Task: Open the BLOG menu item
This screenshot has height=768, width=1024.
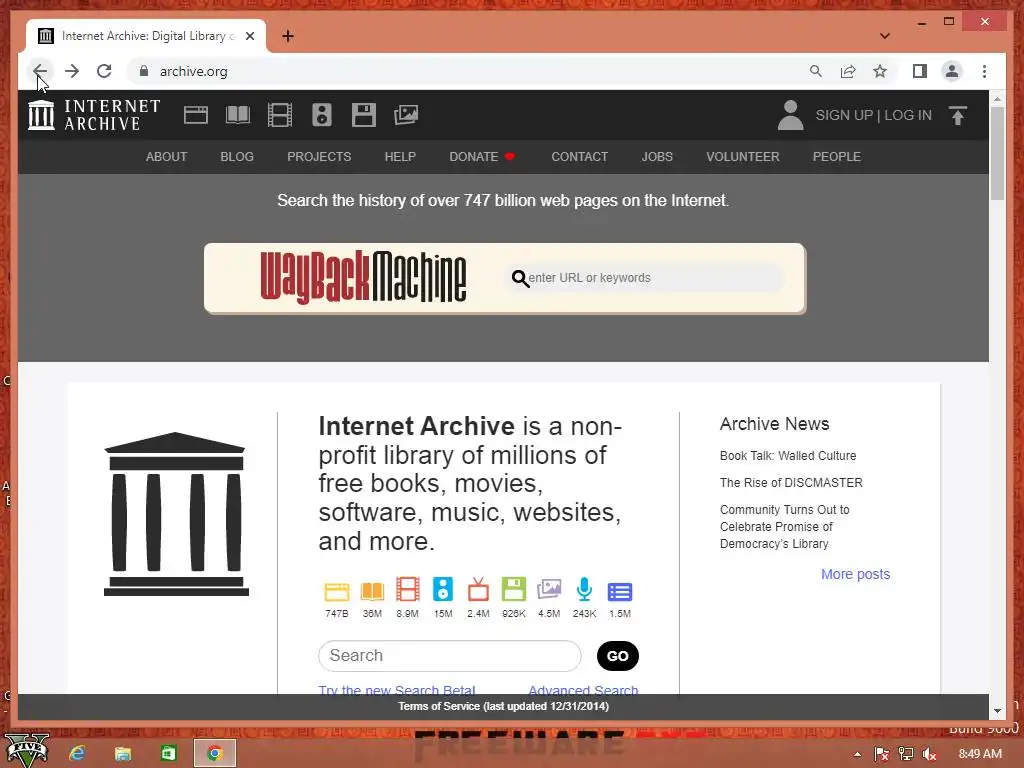Action: (237, 157)
